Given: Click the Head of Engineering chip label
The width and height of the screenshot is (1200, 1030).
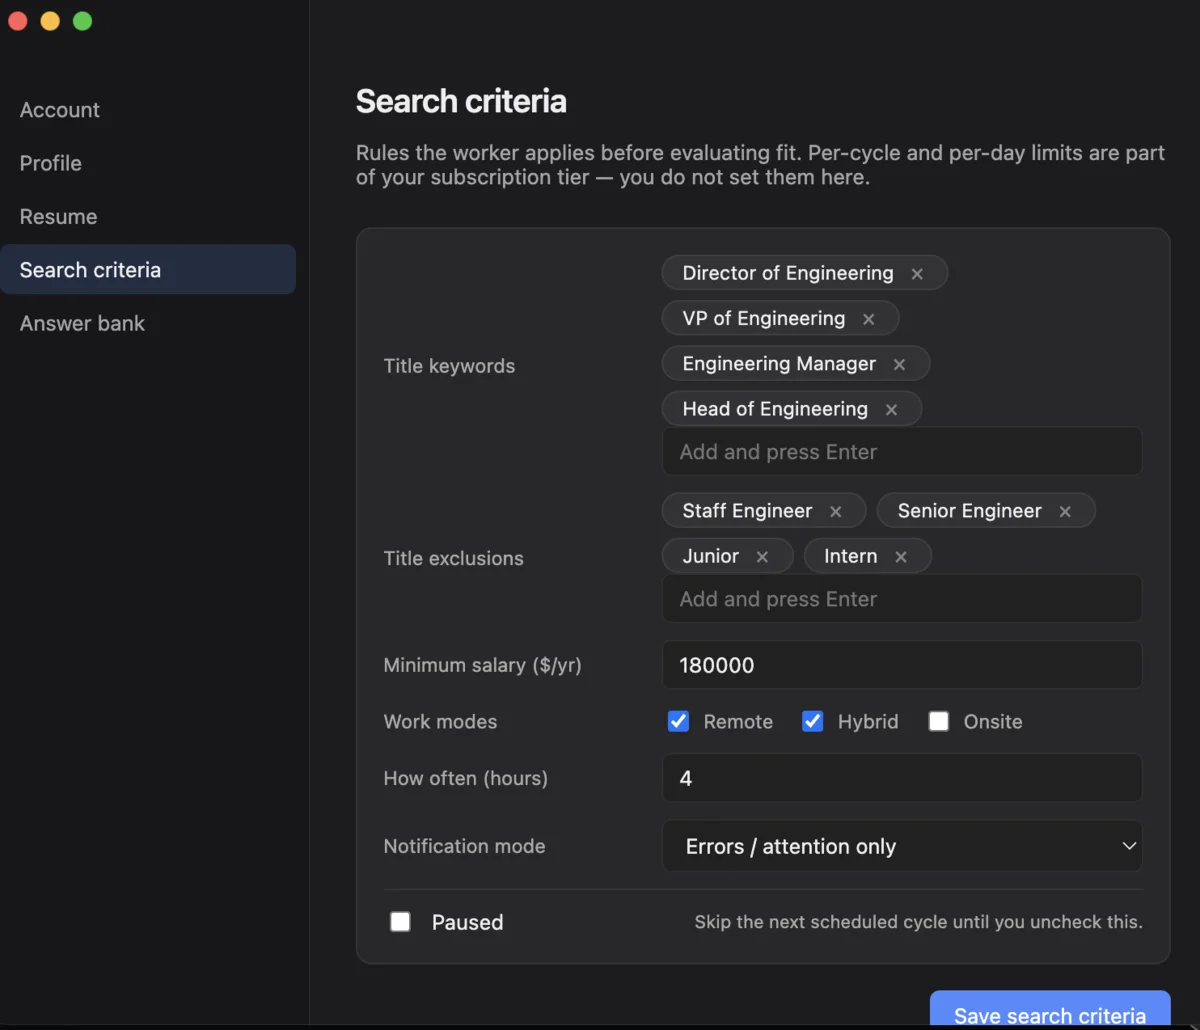Looking at the screenshot, I should tap(775, 409).
